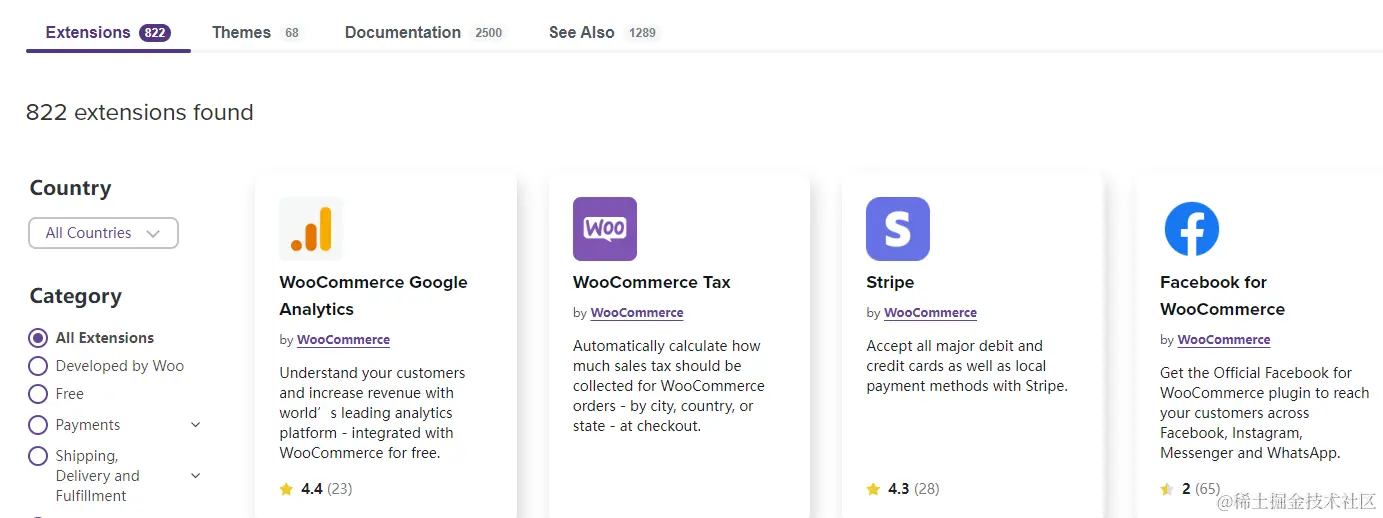Viewport: 1383px width, 518px height.
Task: Click the "822 extensions found" text
Action: [x=140, y=112]
